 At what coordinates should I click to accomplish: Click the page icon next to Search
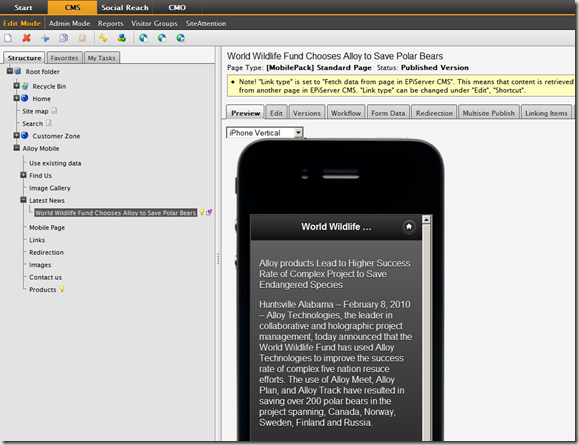pos(49,123)
